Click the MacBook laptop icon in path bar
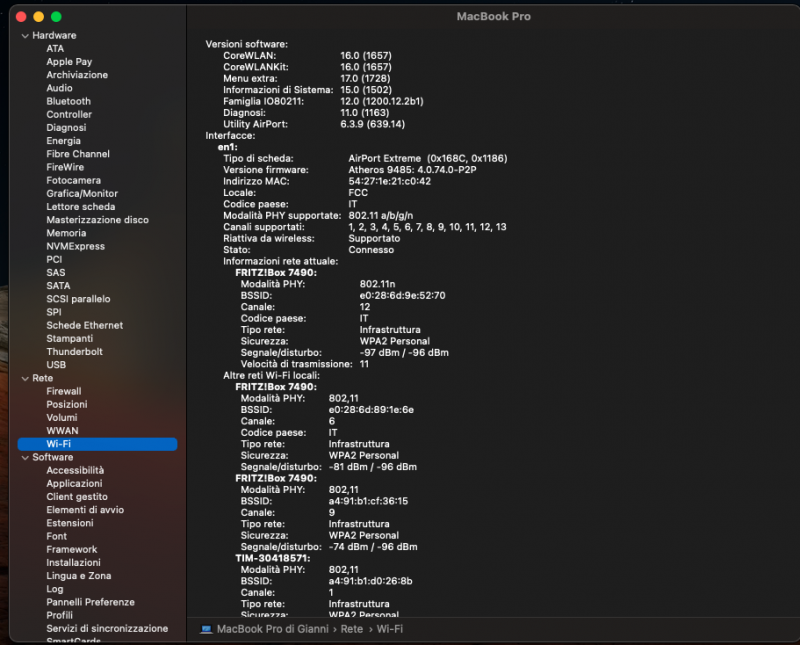 click(x=207, y=629)
